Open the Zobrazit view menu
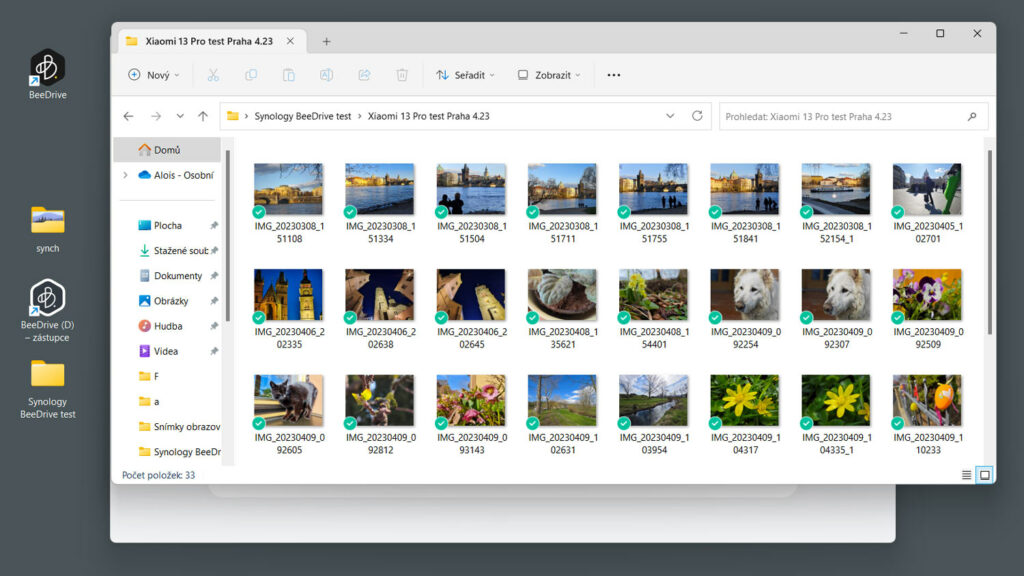 click(549, 75)
